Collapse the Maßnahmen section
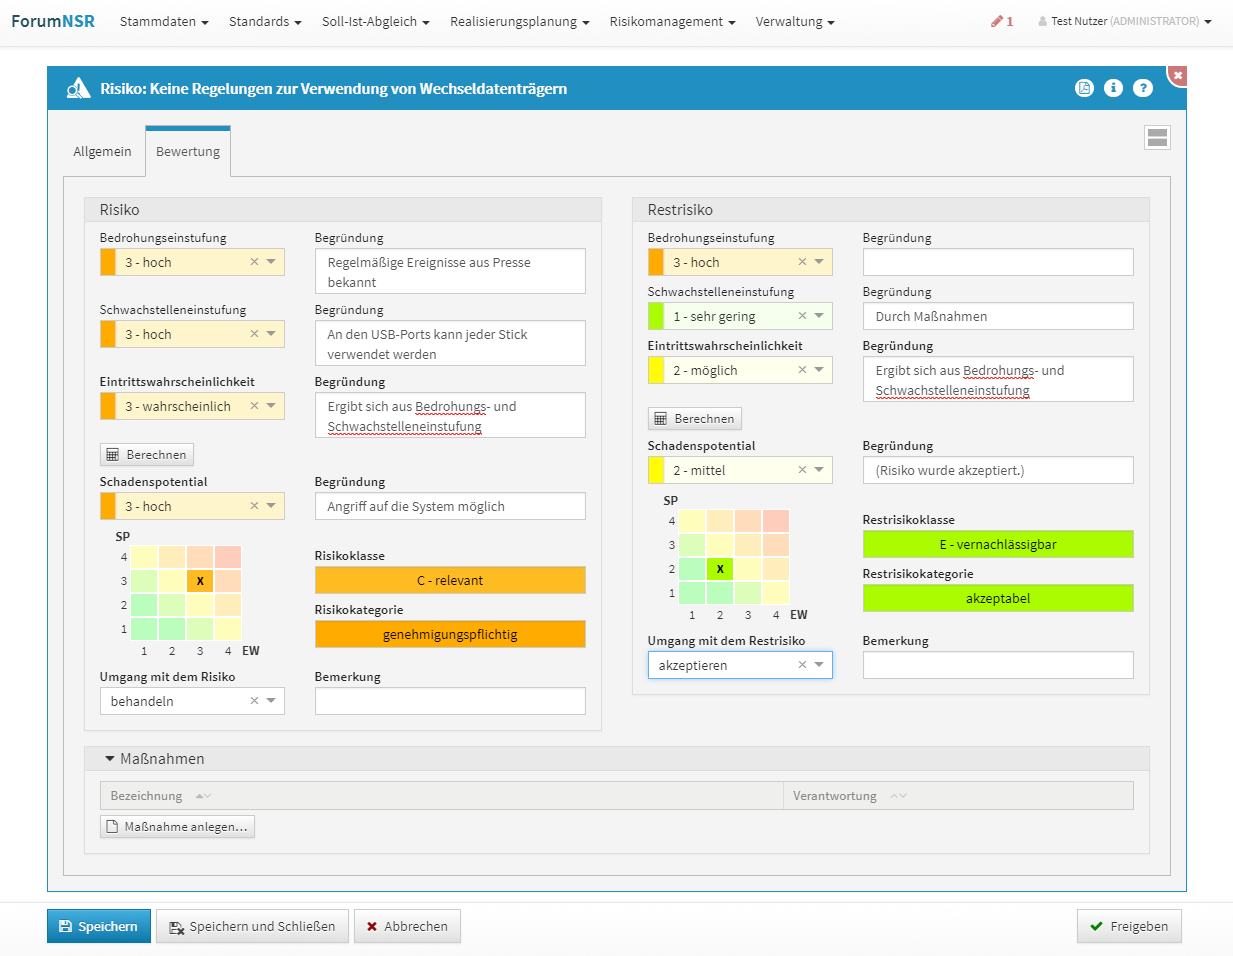This screenshot has width=1233, height=956. tap(110, 759)
